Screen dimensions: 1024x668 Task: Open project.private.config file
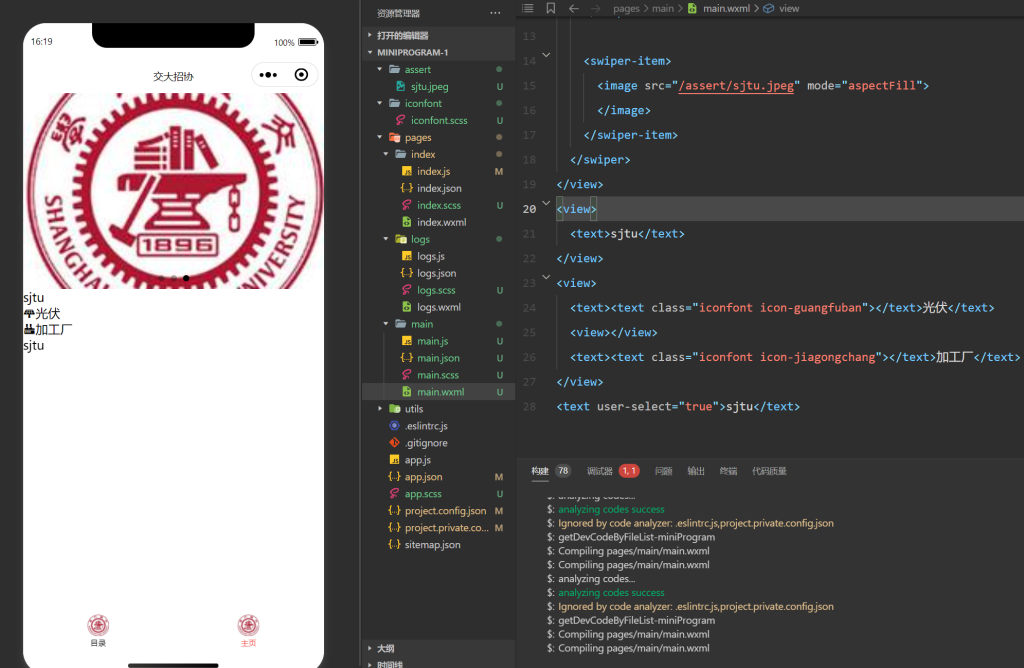(x=446, y=528)
